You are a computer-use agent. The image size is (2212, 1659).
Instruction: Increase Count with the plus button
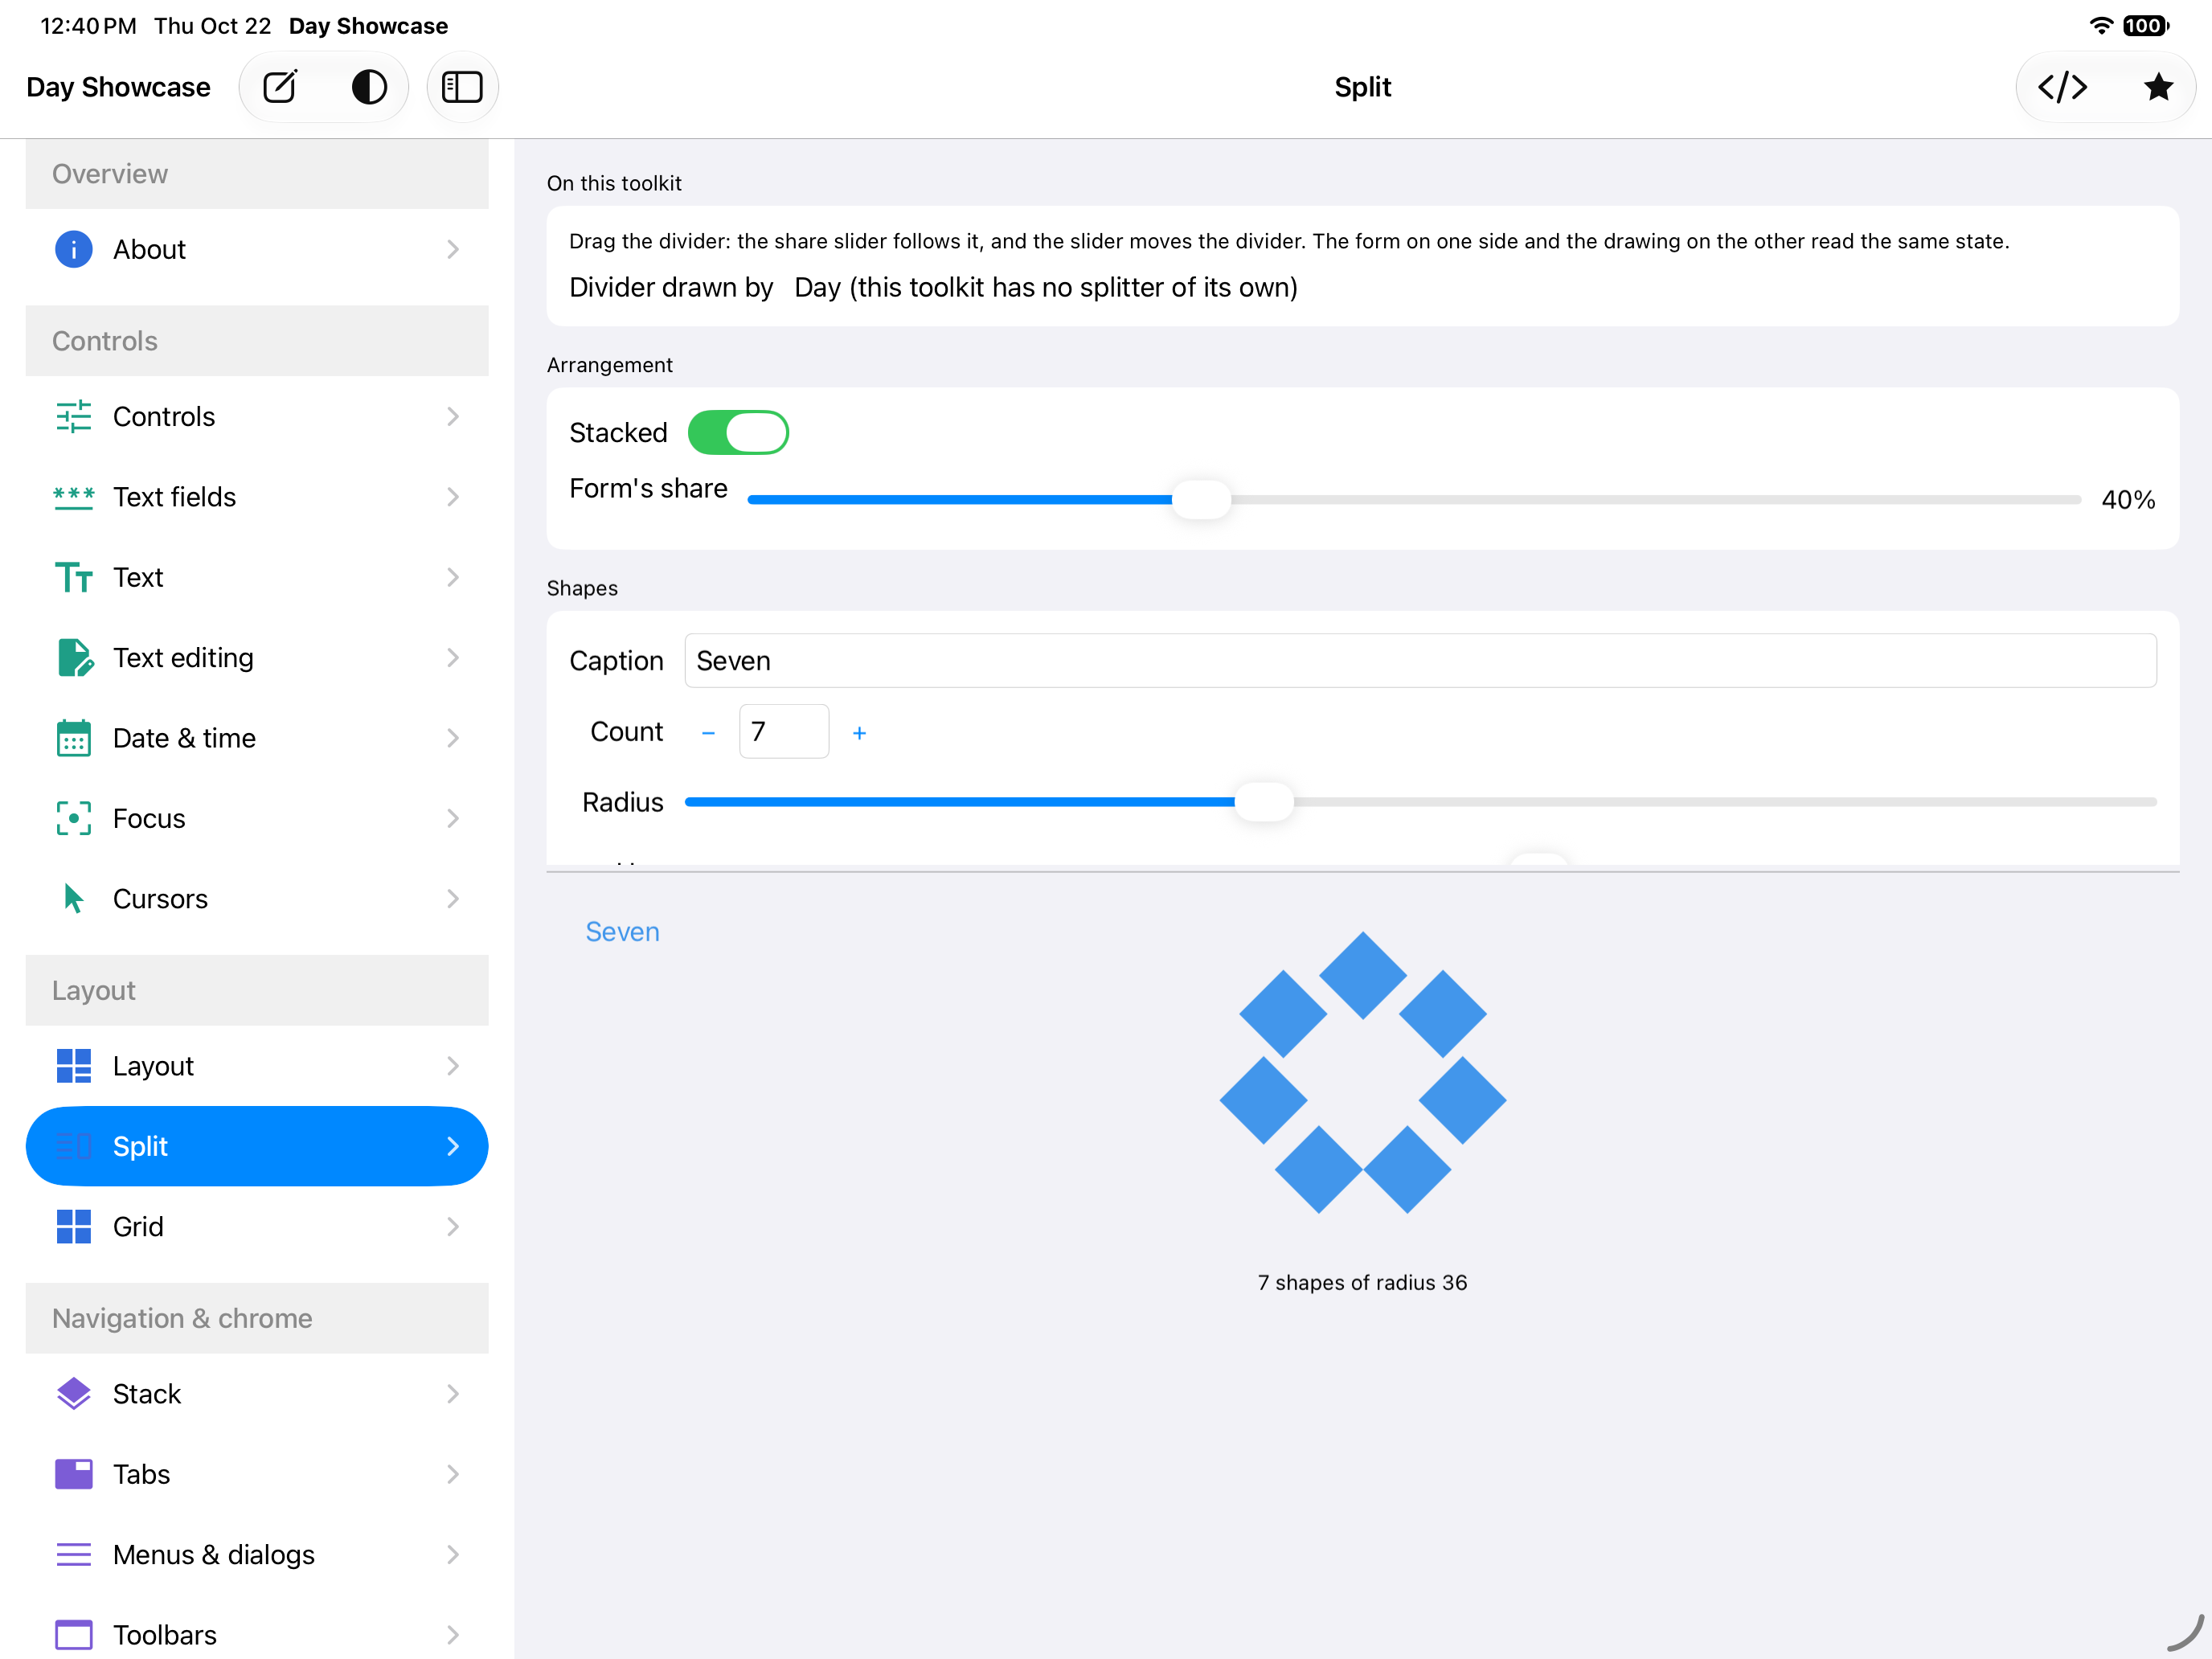tap(859, 733)
